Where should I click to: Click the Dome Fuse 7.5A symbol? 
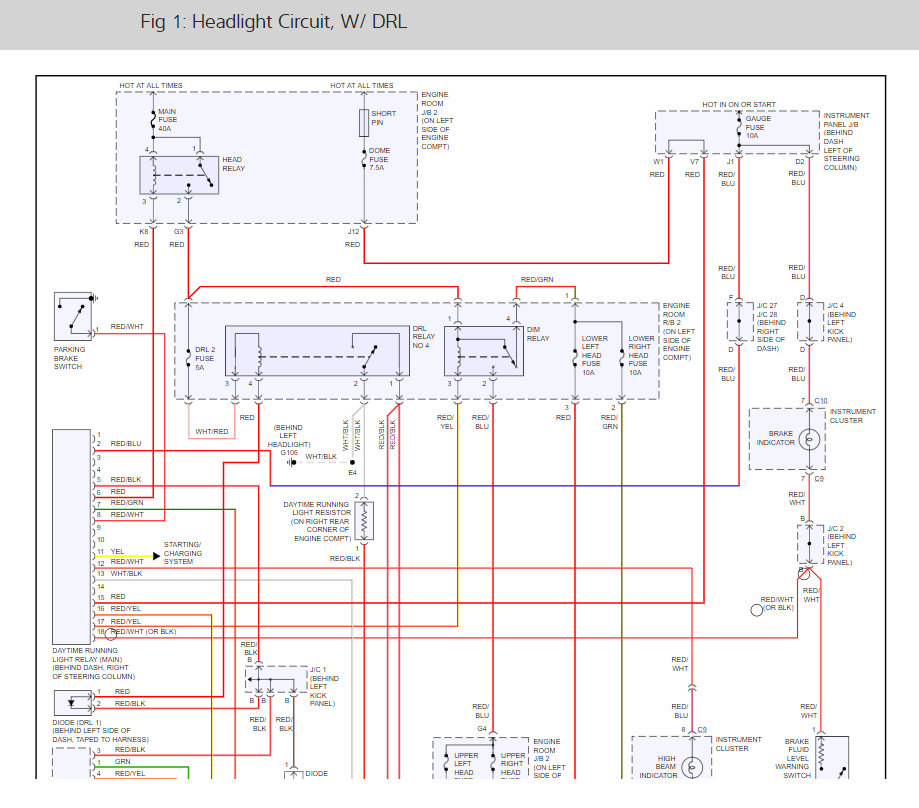(x=364, y=159)
